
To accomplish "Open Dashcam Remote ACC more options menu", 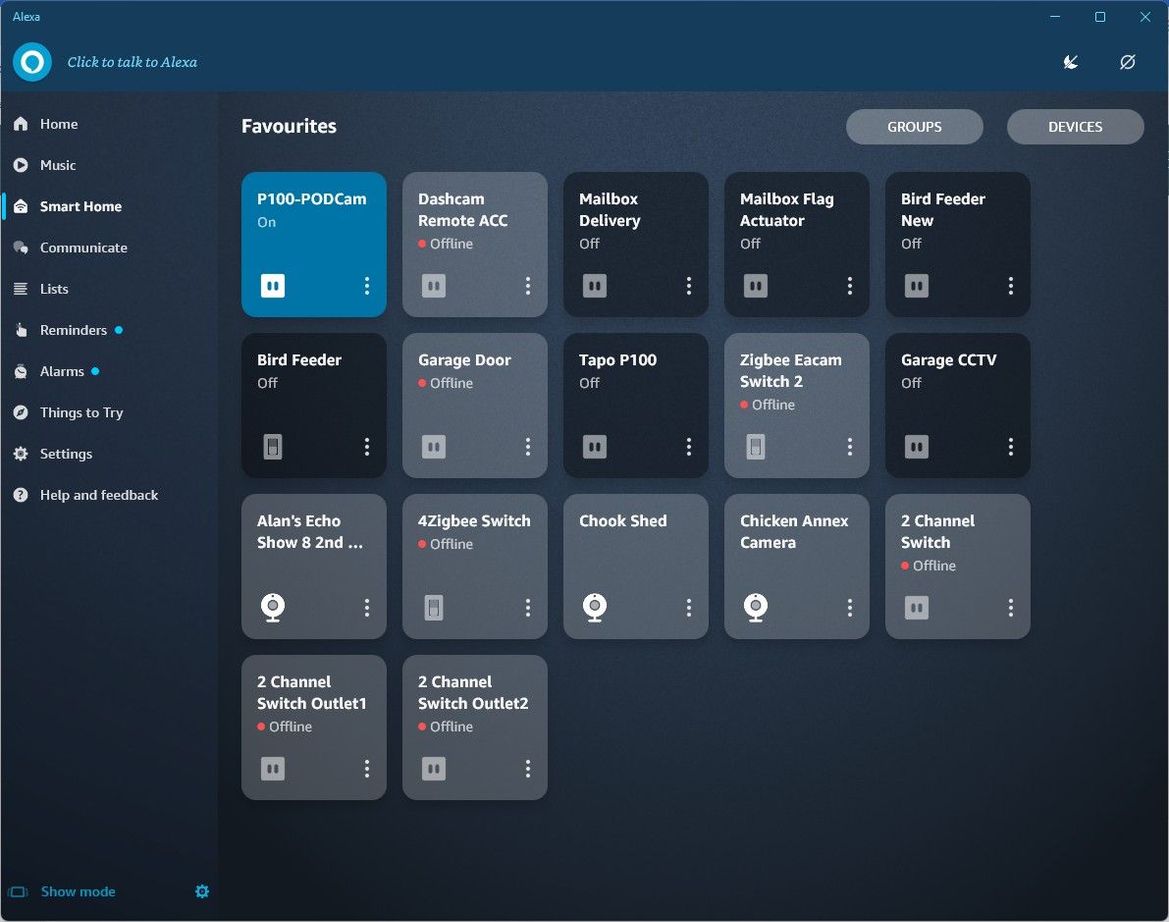I will tap(528, 286).
